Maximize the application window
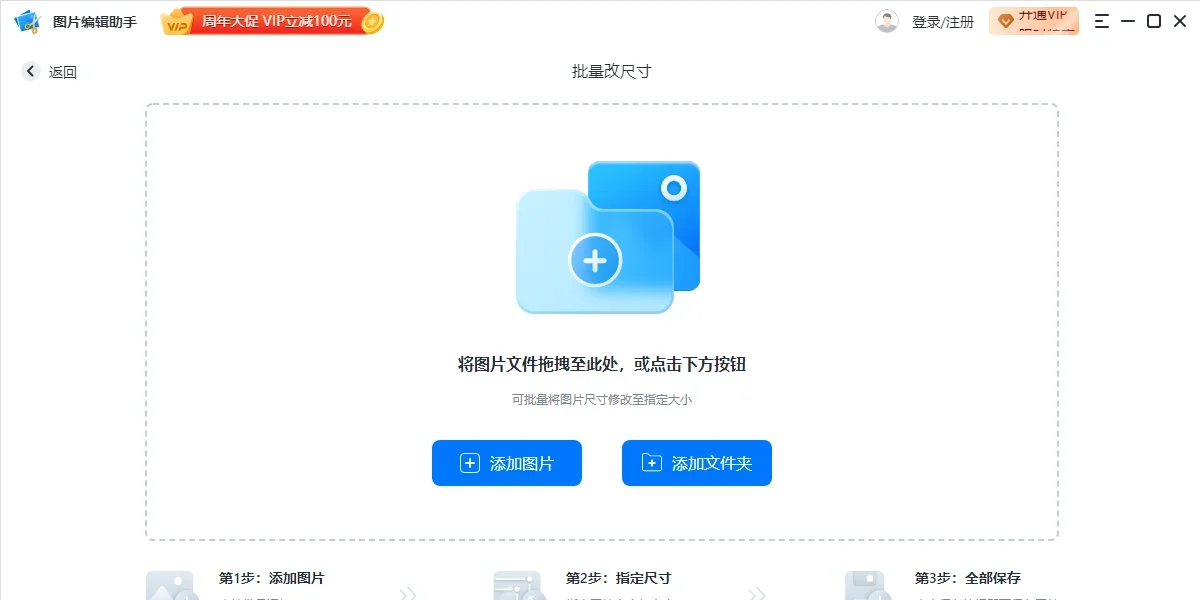The image size is (1200, 600). click(1154, 21)
